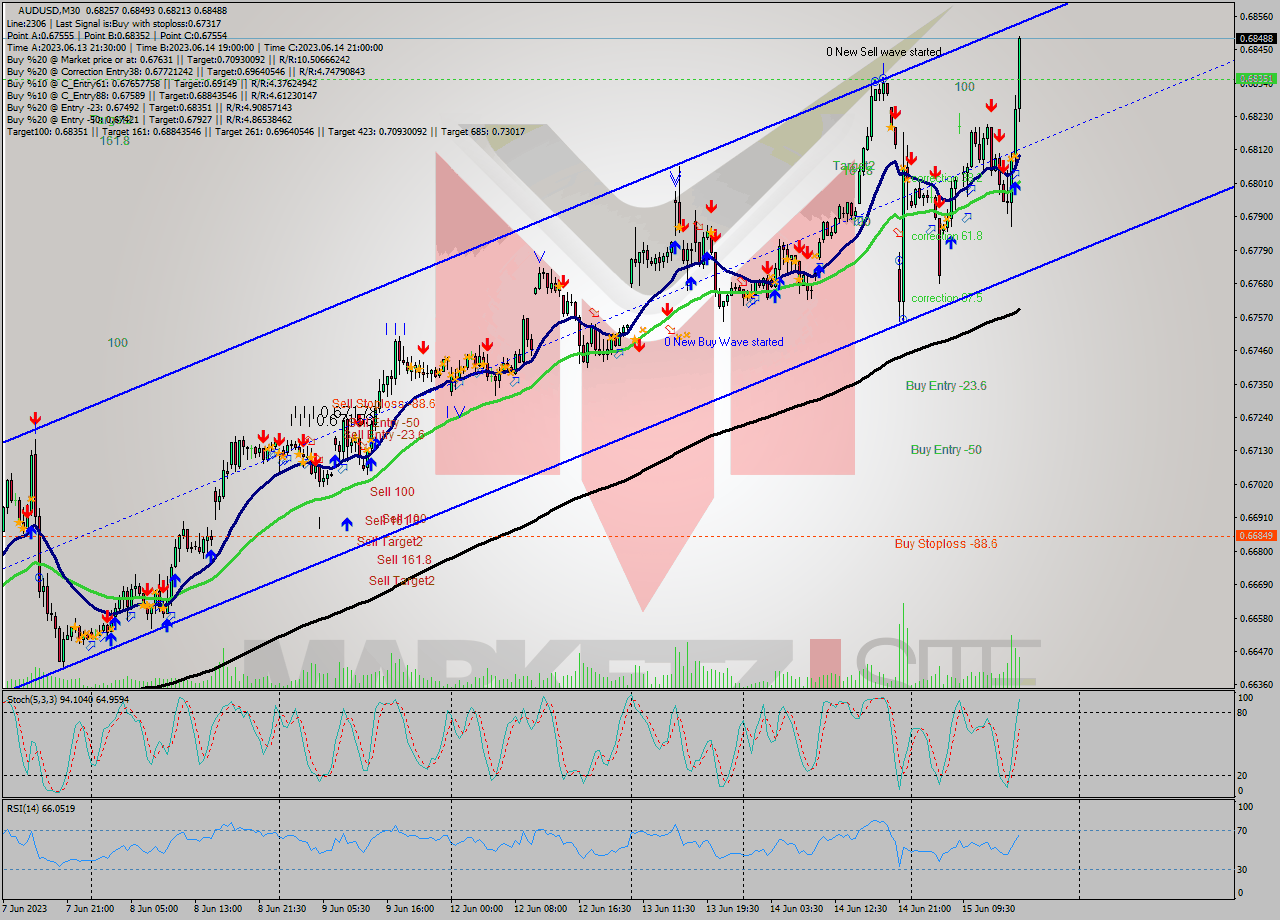
Task: Click the 0.68230 price axis label
Action: coord(1255,117)
